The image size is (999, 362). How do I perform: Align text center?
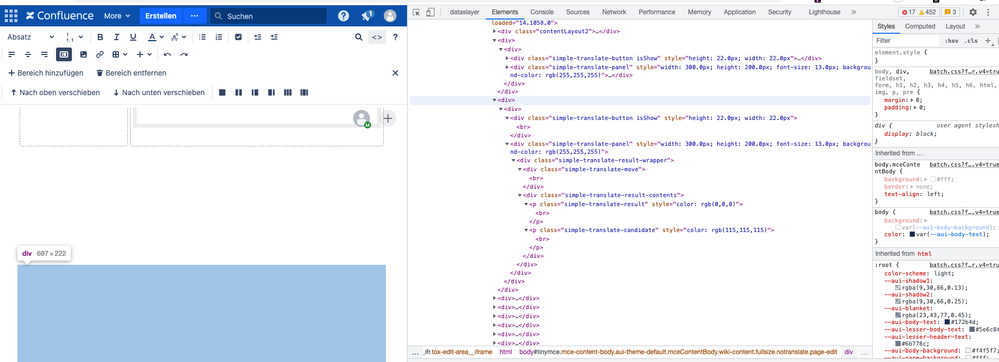click(x=27, y=54)
